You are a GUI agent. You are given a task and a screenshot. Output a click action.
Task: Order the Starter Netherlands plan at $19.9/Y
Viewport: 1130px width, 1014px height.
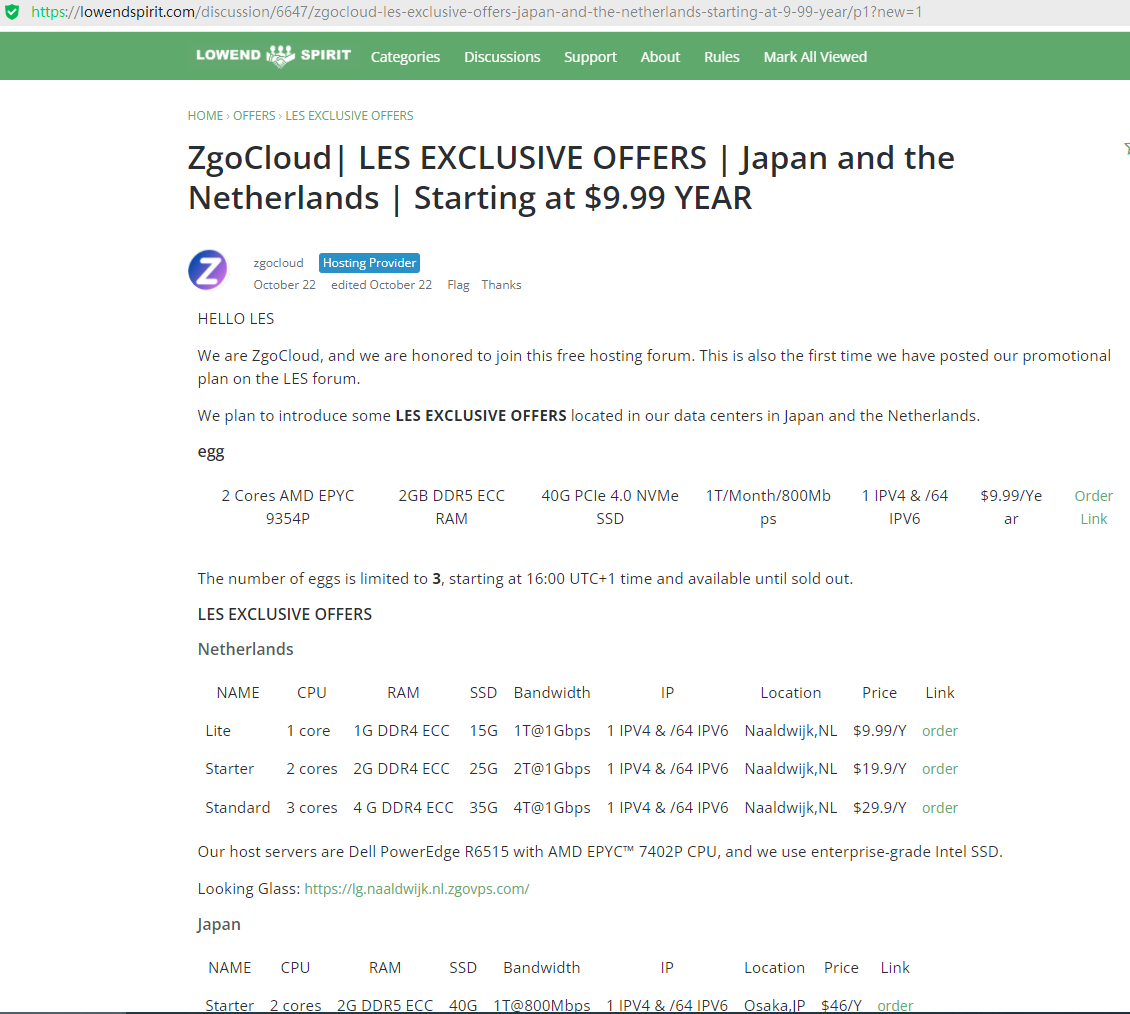940,769
